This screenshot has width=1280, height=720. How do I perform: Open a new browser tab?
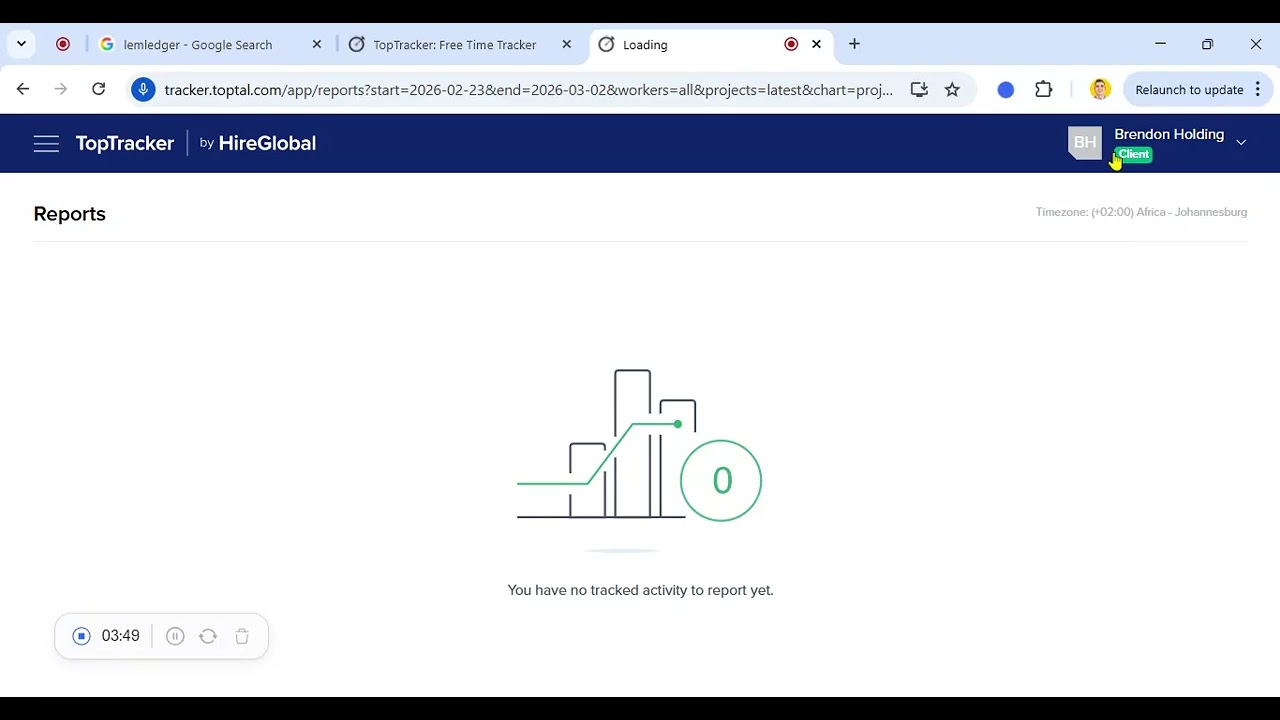854,44
